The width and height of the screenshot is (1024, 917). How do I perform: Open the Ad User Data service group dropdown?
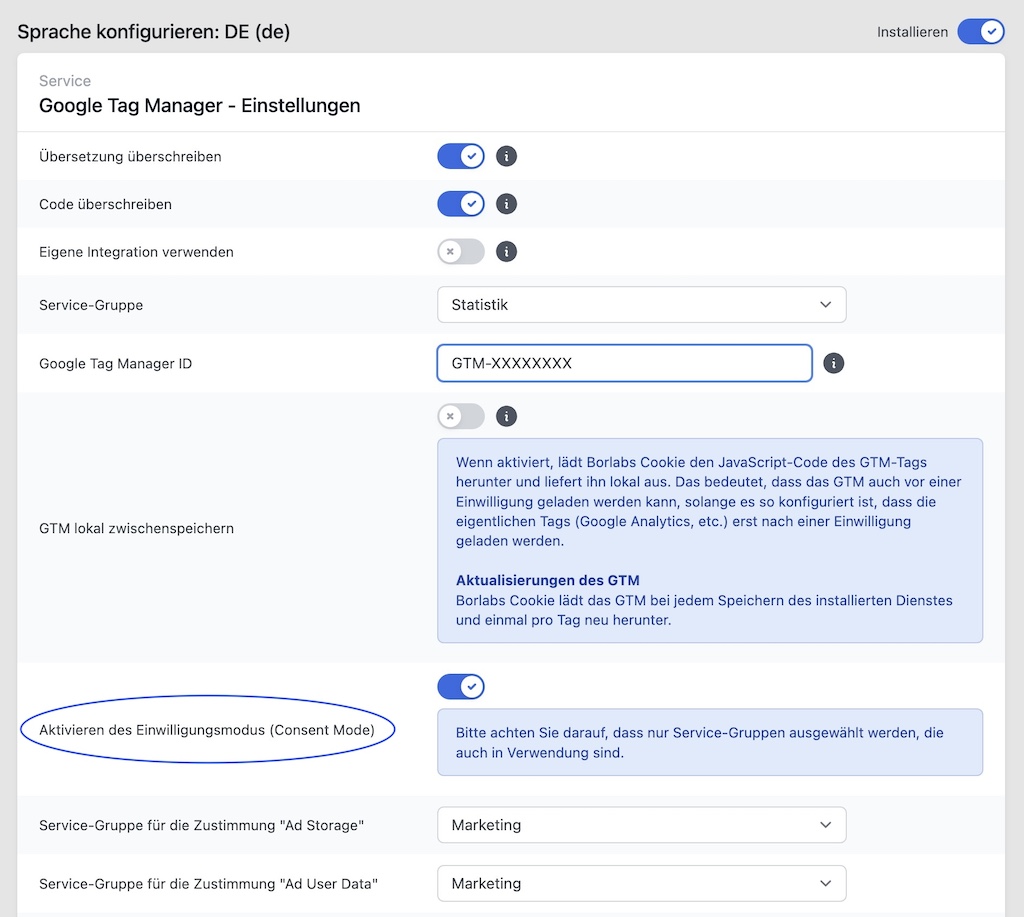(641, 883)
